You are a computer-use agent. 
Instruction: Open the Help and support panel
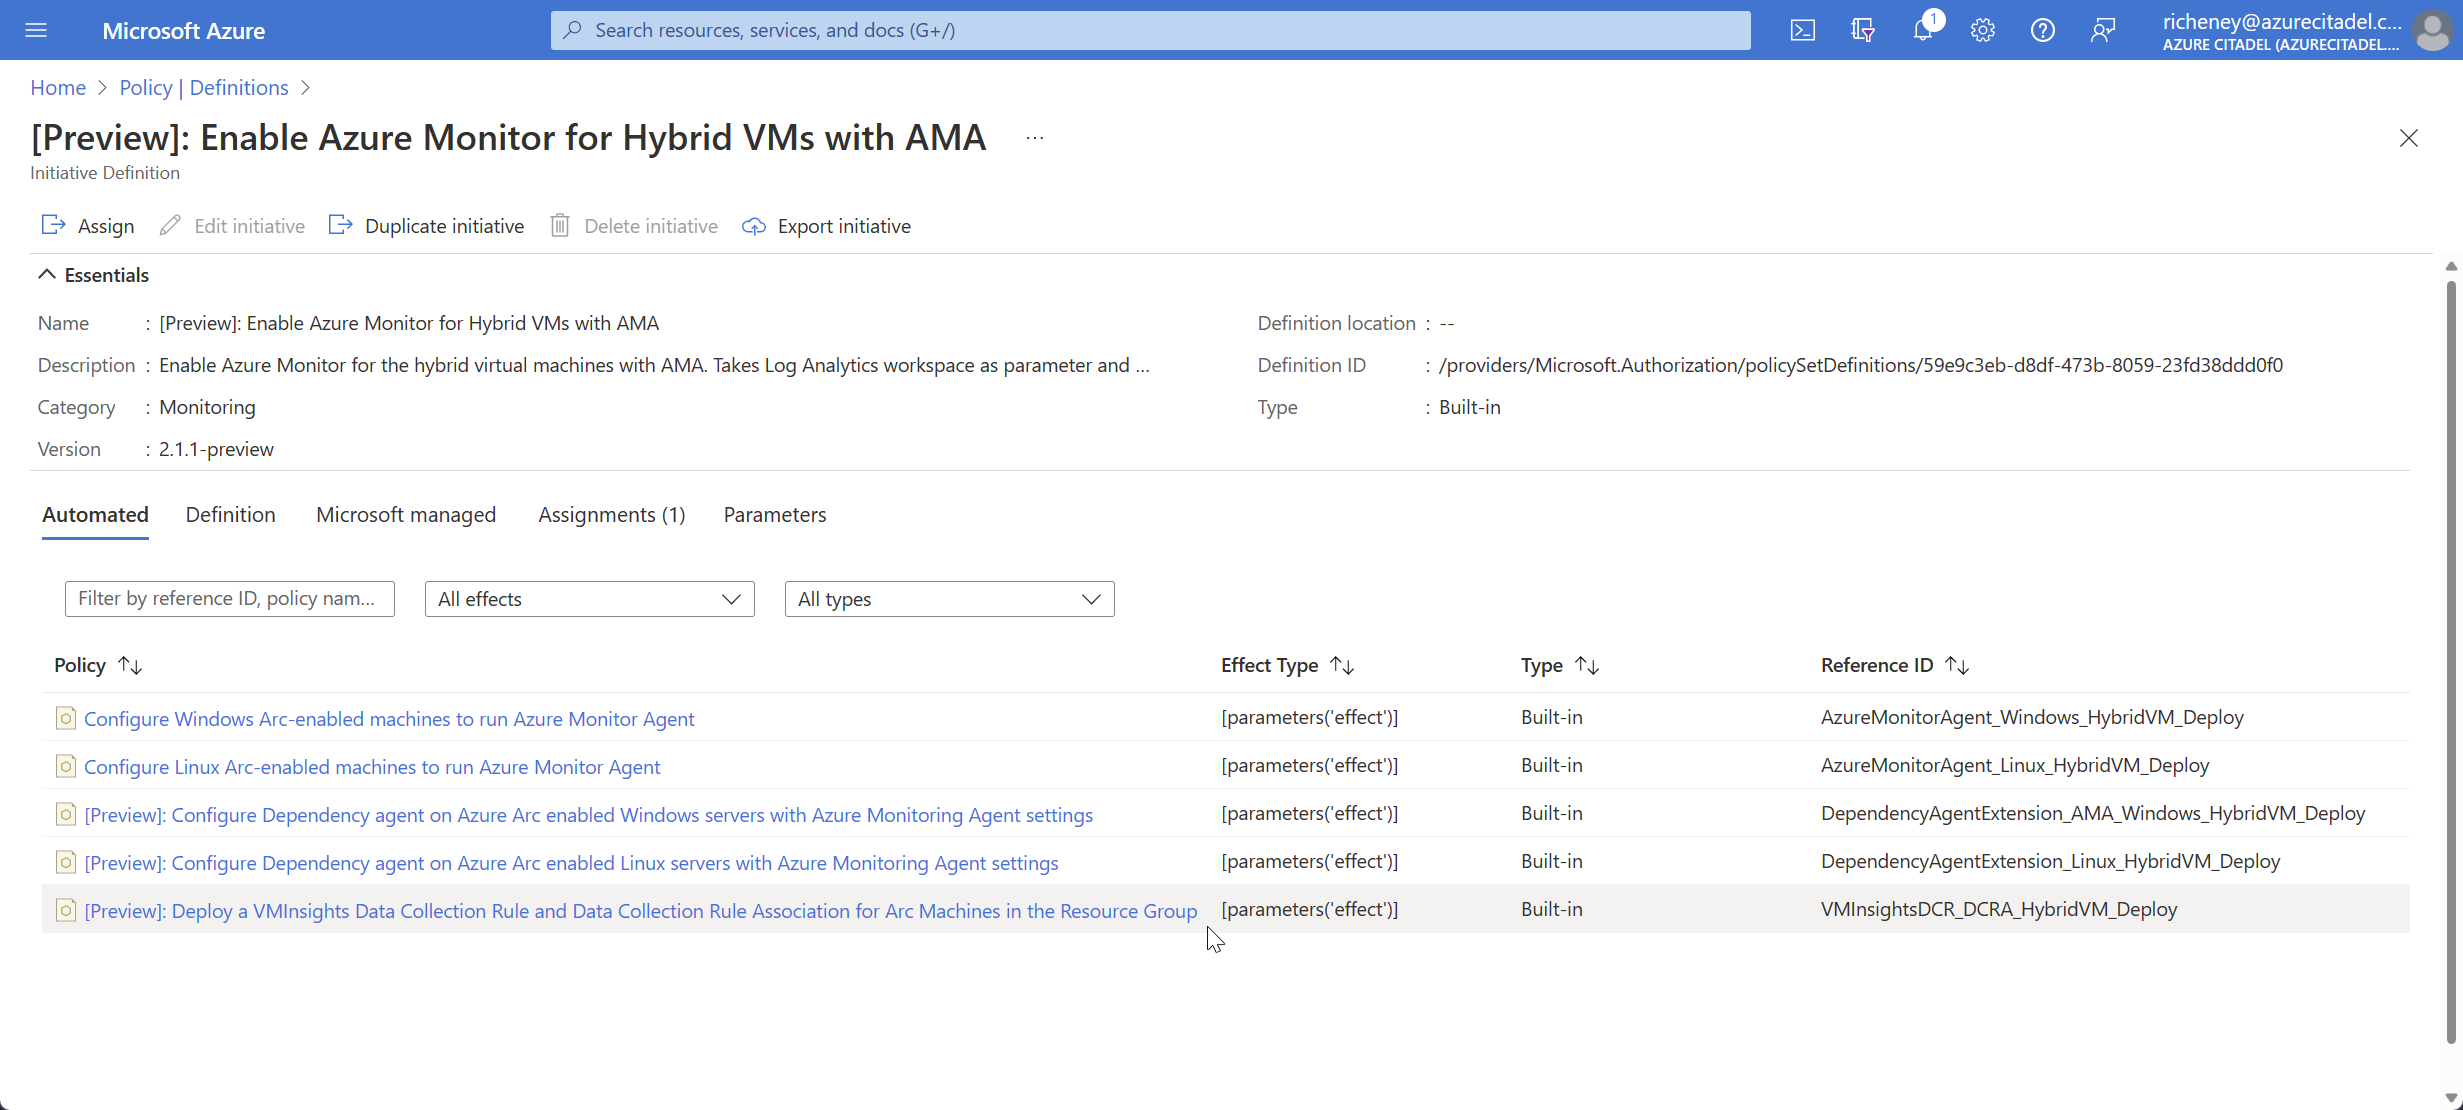tap(2043, 30)
